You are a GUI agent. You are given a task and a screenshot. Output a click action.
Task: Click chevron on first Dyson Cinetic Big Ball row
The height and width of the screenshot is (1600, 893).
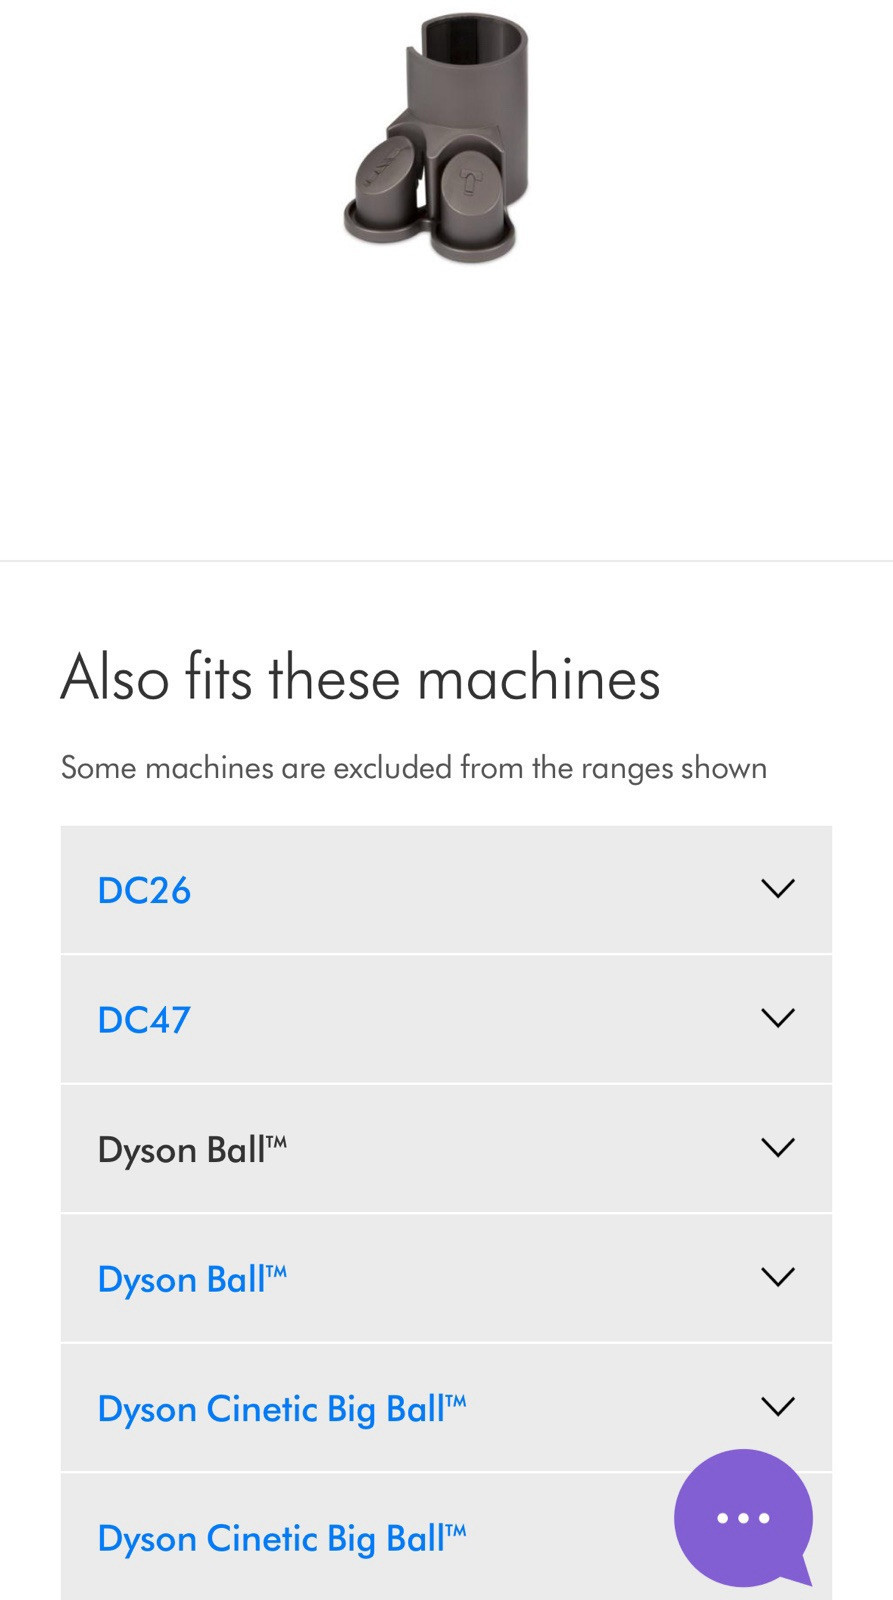(777, 1407)
